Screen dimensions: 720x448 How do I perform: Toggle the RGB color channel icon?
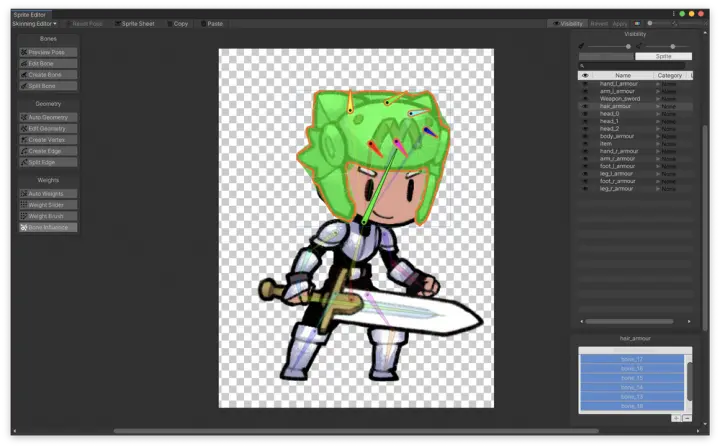[637, 23]
